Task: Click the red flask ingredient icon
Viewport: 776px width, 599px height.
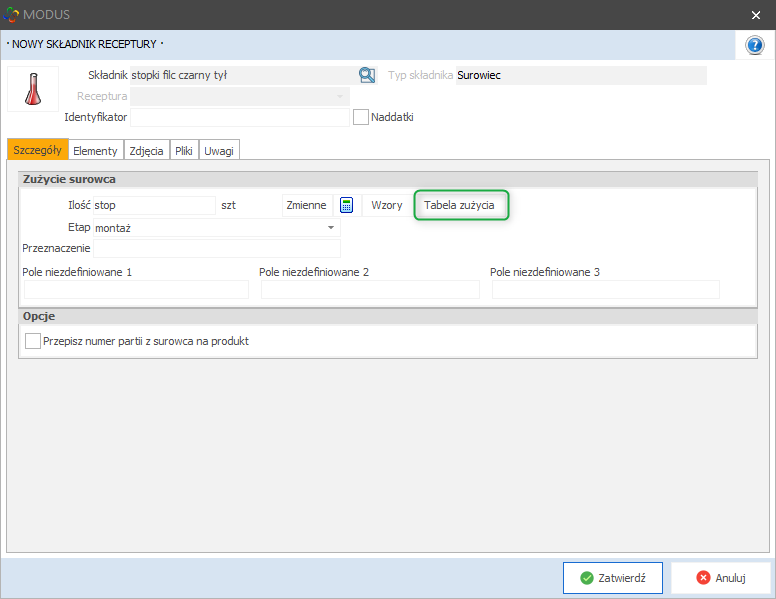Action: point(33,89)
